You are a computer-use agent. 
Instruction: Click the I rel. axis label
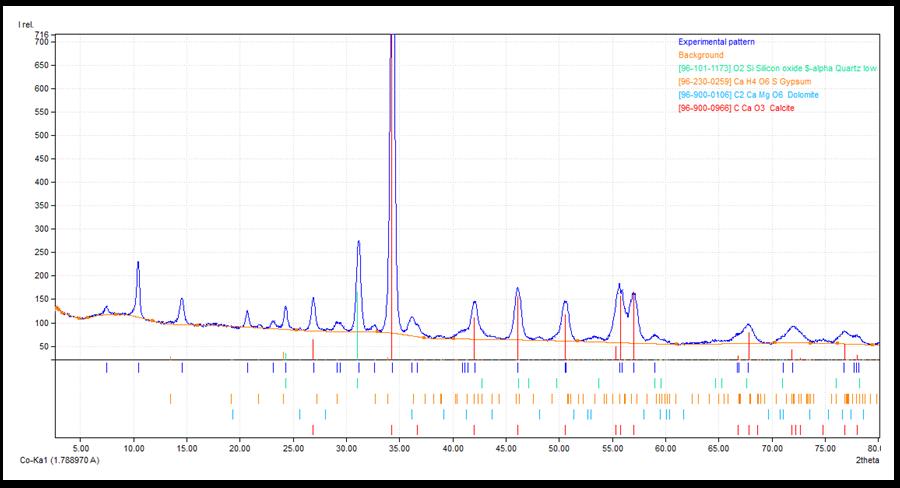point(28,24)
